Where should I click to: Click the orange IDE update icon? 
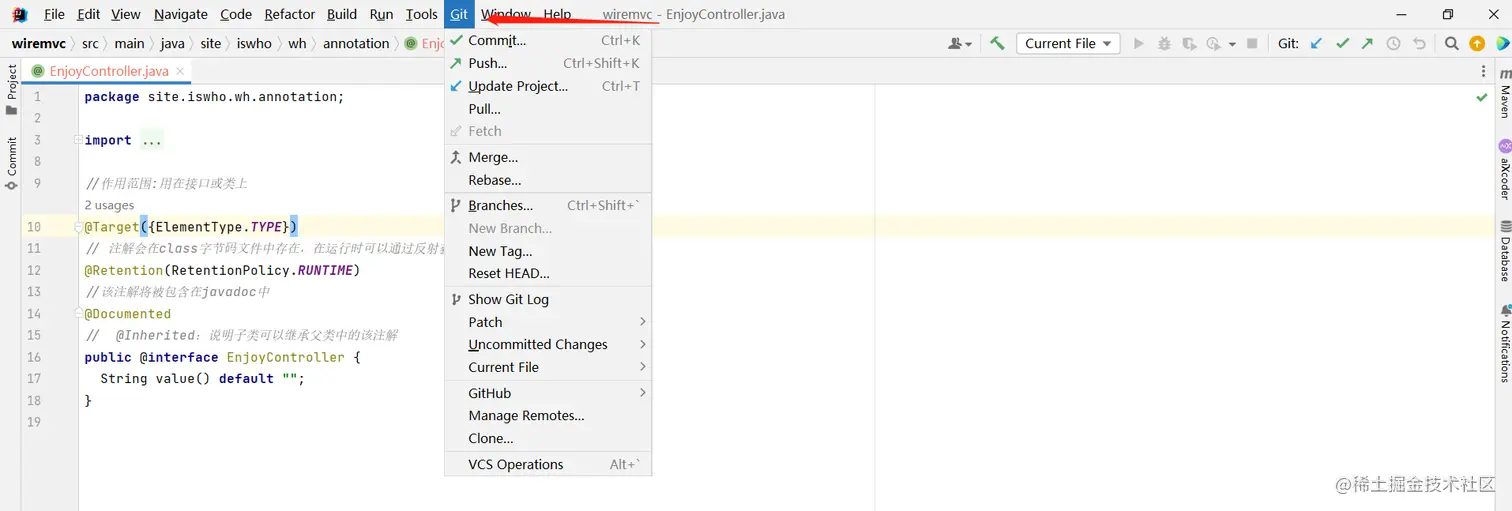(x=1477, y=43)
